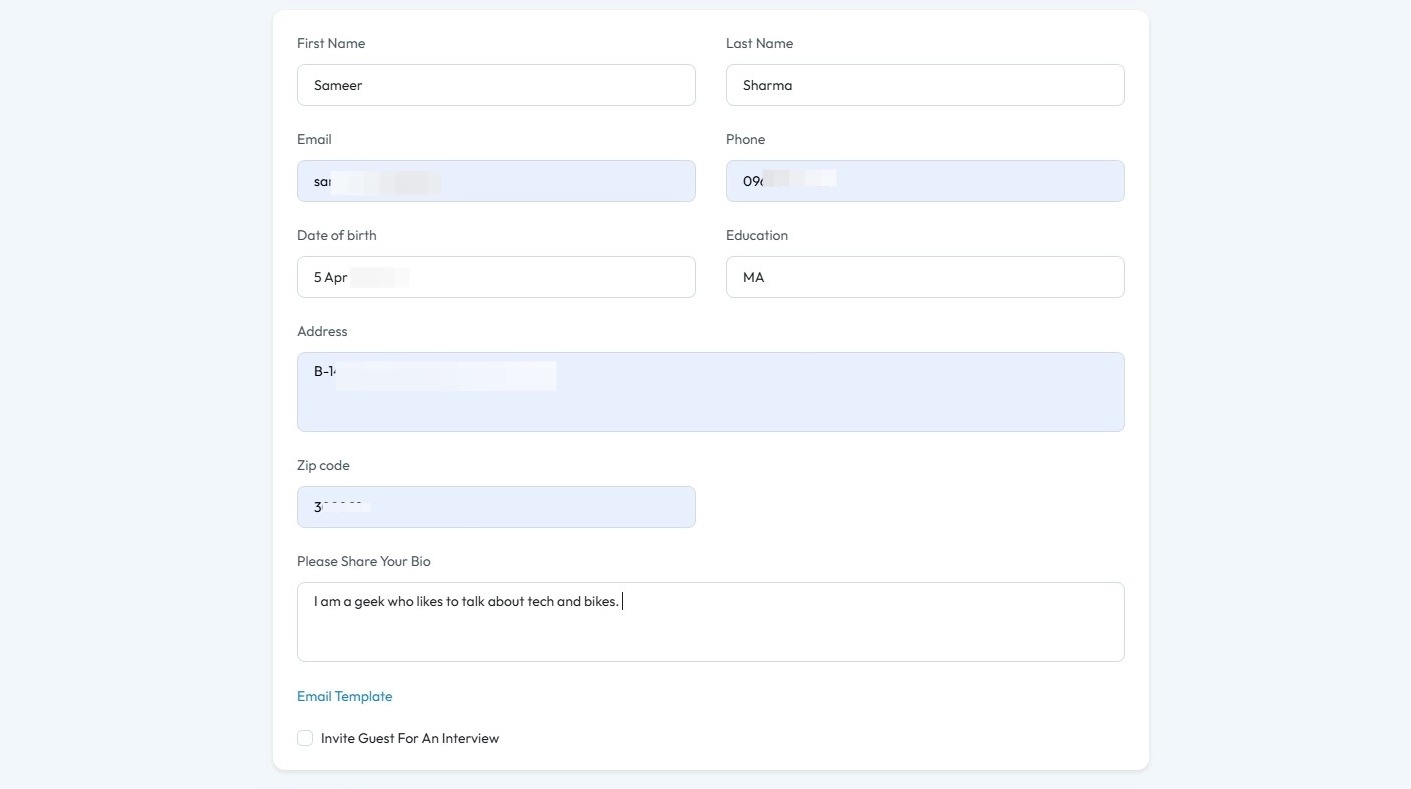Click inside the bio text area
This screenshot has width=1411, height=789.
(711, 622)
